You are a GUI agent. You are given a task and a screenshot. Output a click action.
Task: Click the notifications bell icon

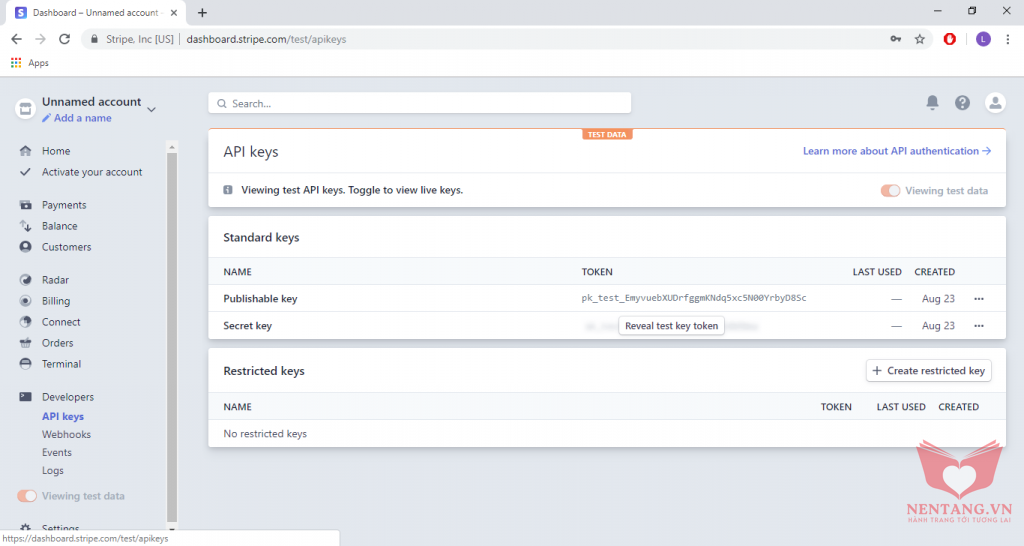(x=932, y=103)
